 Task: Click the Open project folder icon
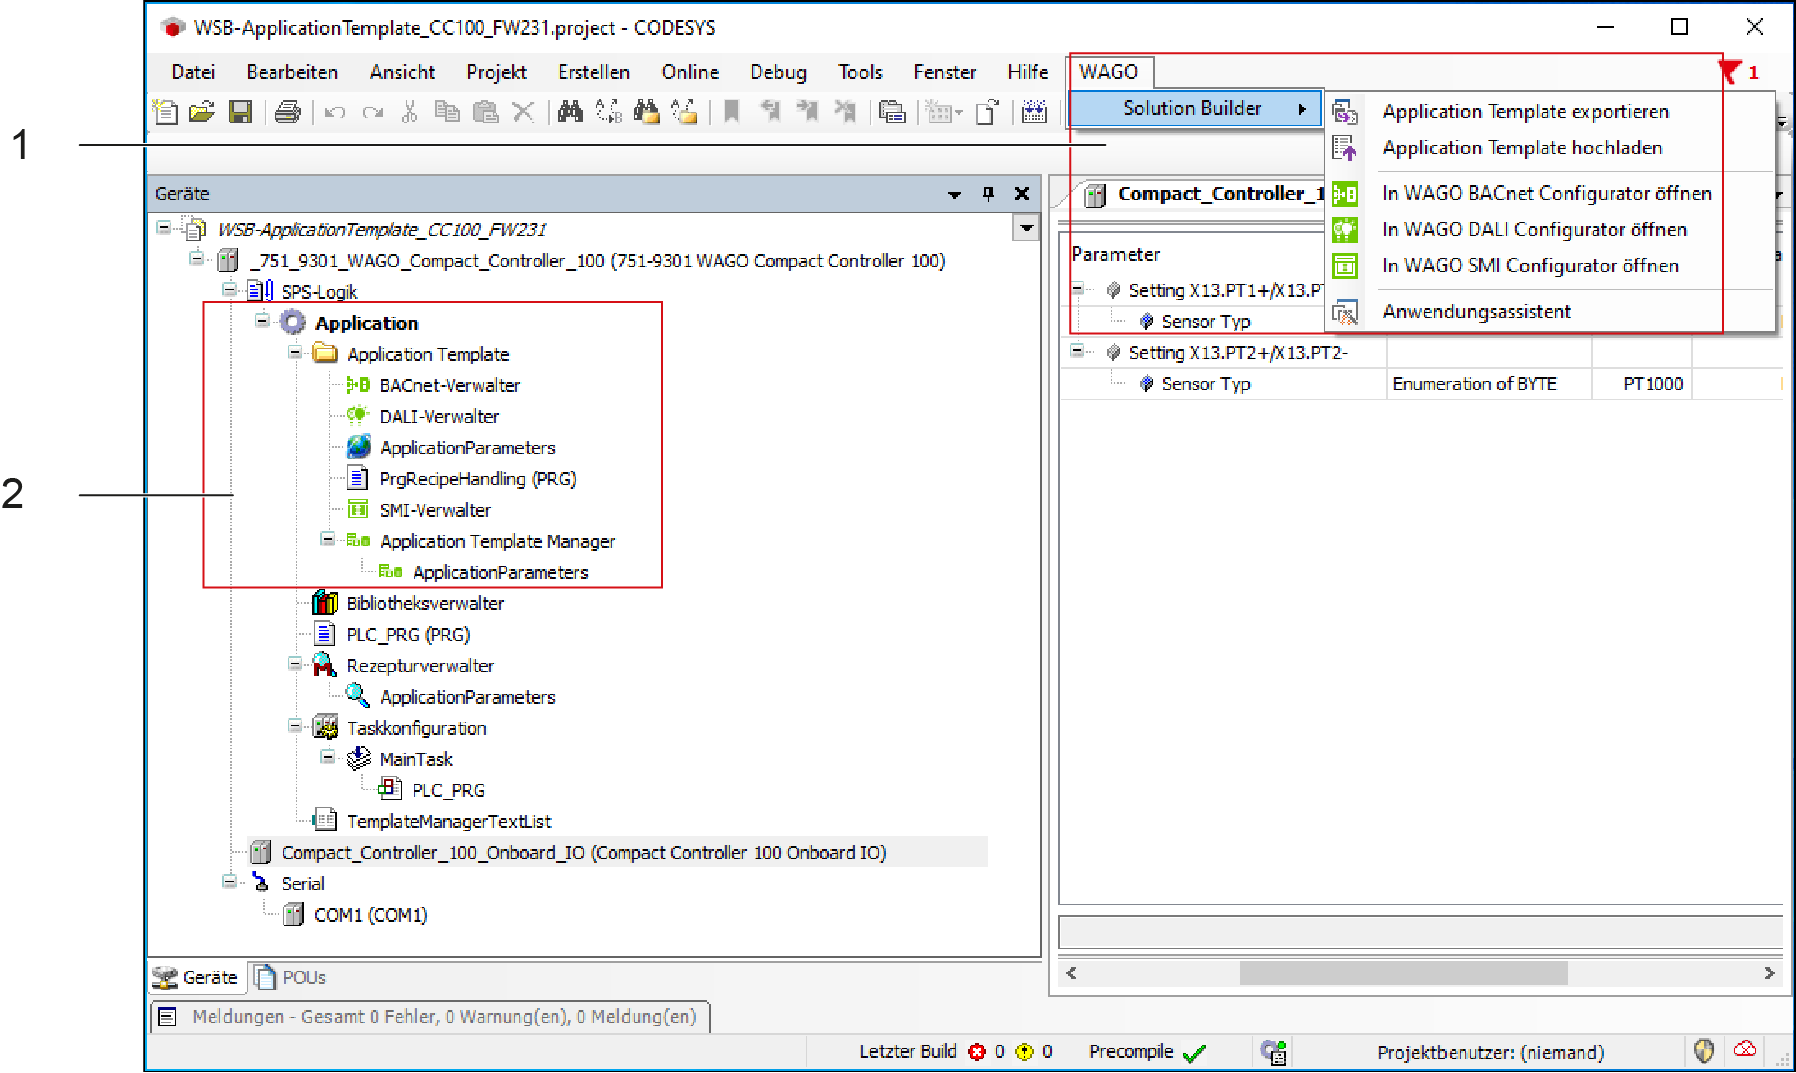pos(202,112)
